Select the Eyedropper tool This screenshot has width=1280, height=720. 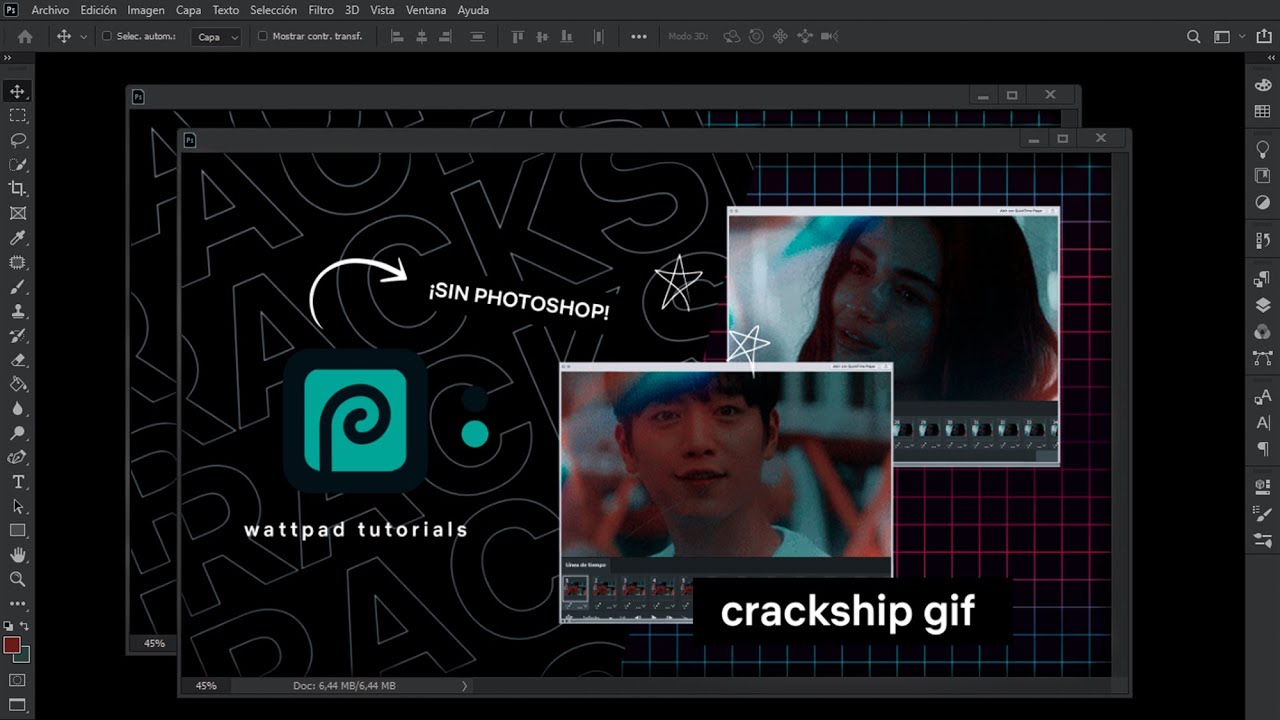(x=17, y=238)
